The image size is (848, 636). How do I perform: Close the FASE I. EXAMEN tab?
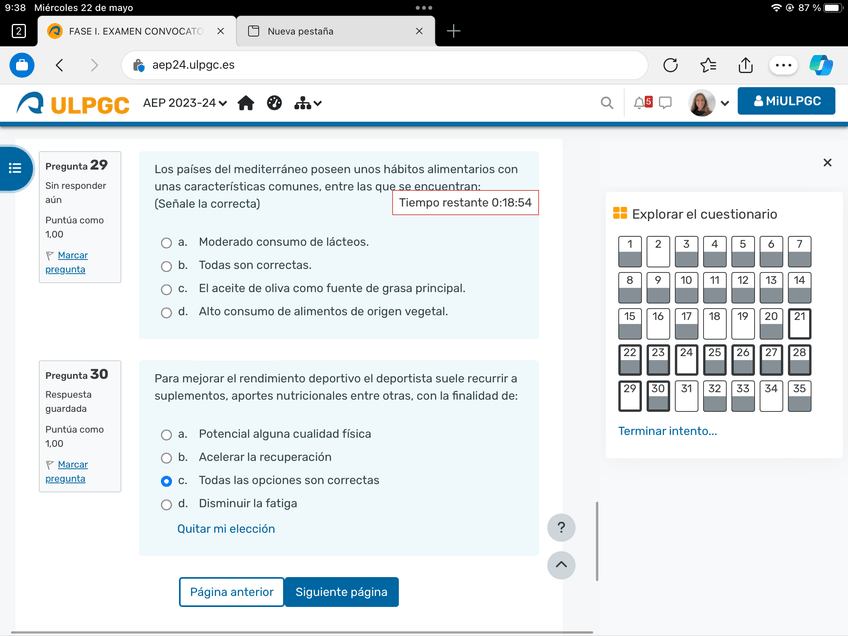[221, 31]
